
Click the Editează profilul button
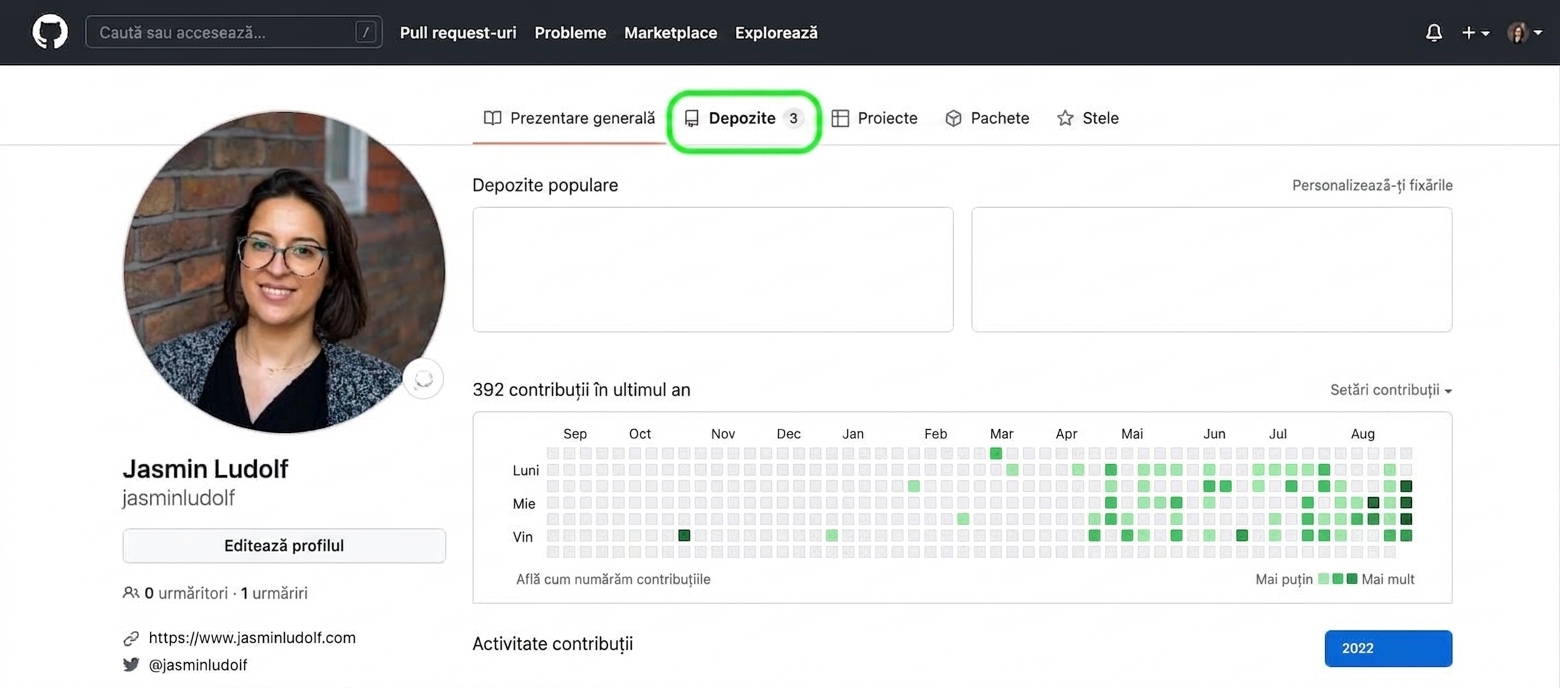pos(284,546)
